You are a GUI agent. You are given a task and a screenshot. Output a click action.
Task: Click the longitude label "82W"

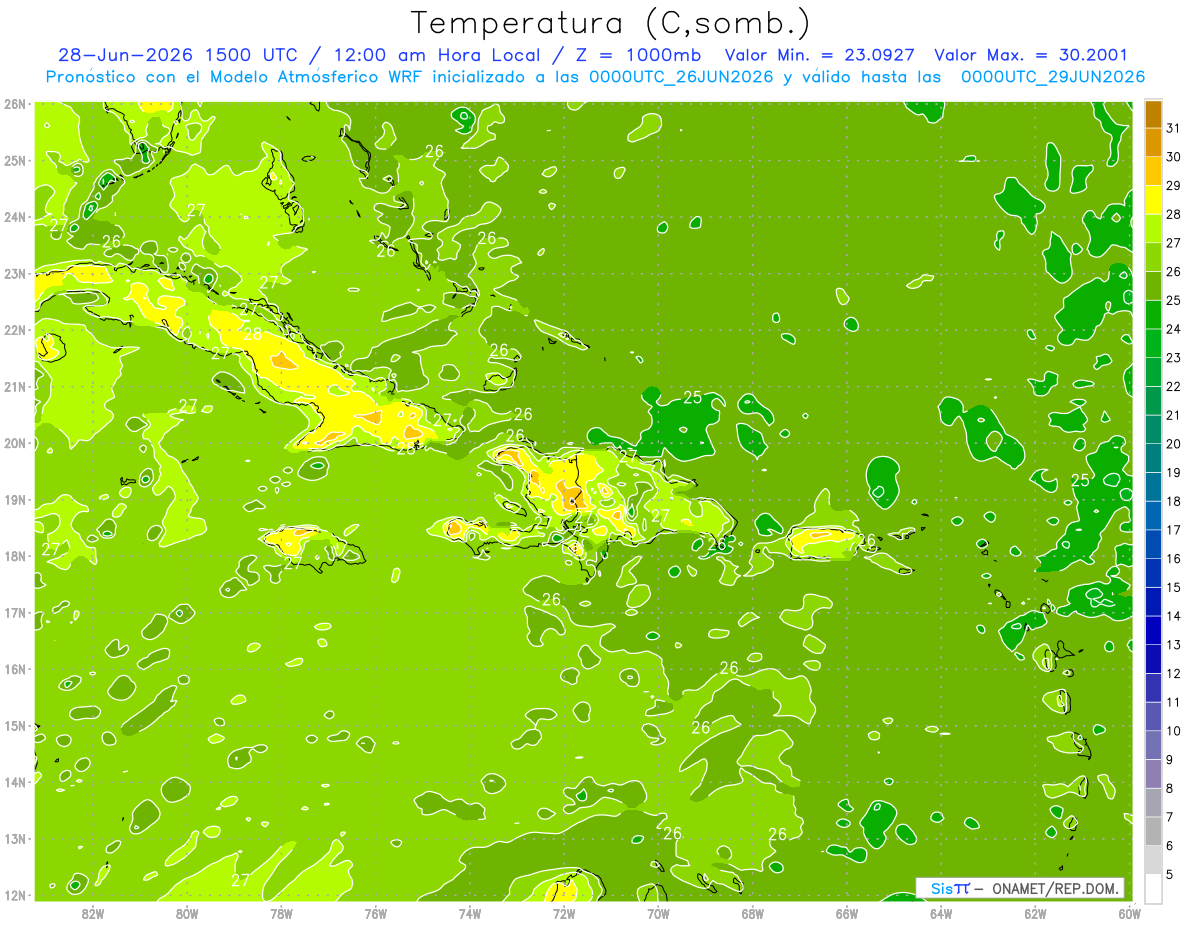tap(93, 913)
